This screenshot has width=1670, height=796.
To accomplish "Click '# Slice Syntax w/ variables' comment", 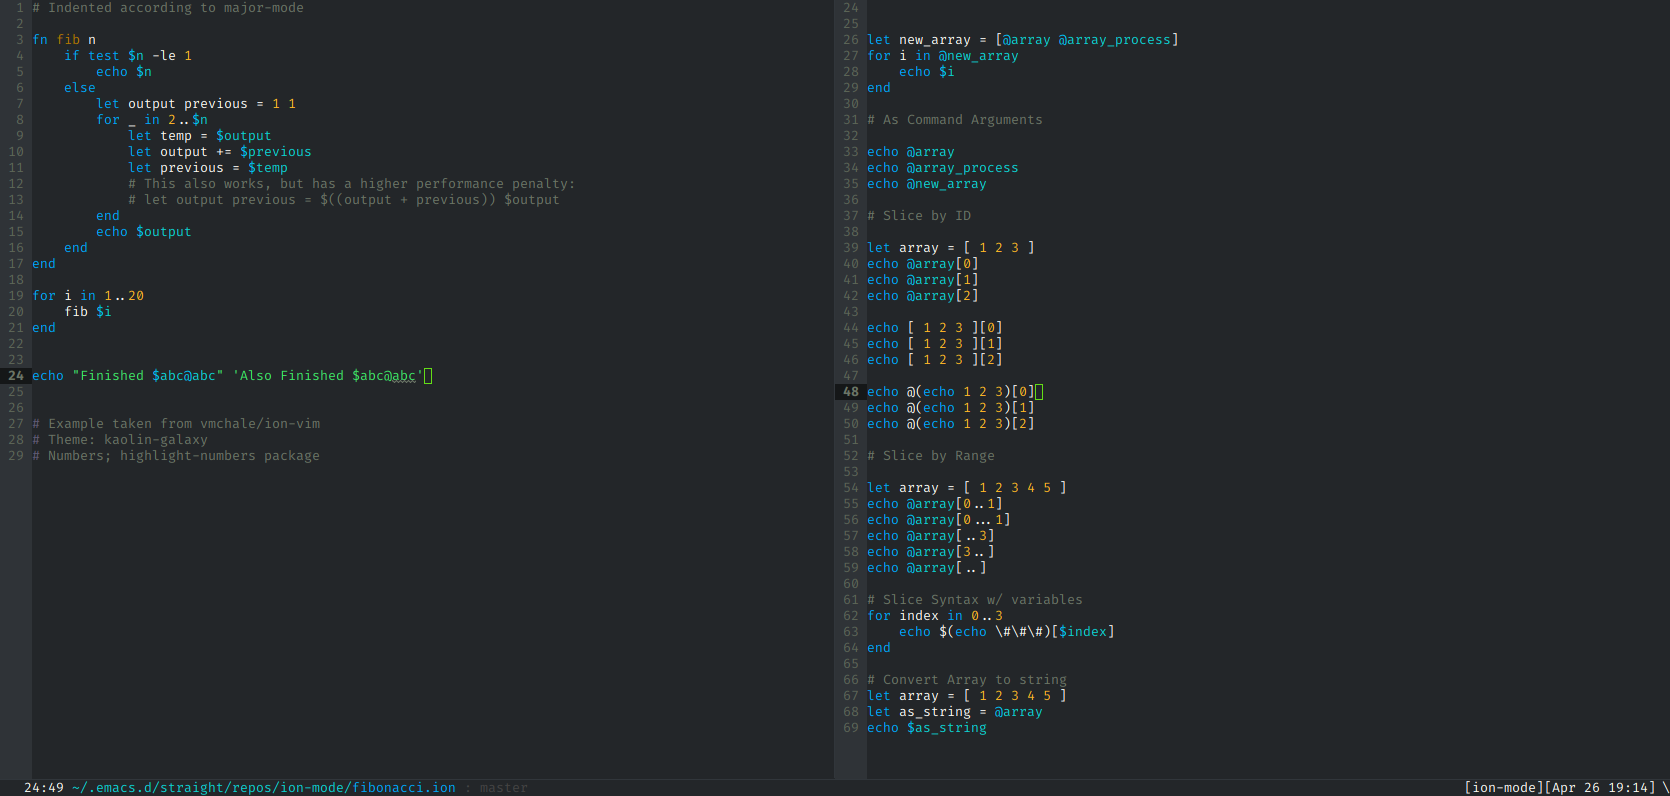I will pos(975,600).
